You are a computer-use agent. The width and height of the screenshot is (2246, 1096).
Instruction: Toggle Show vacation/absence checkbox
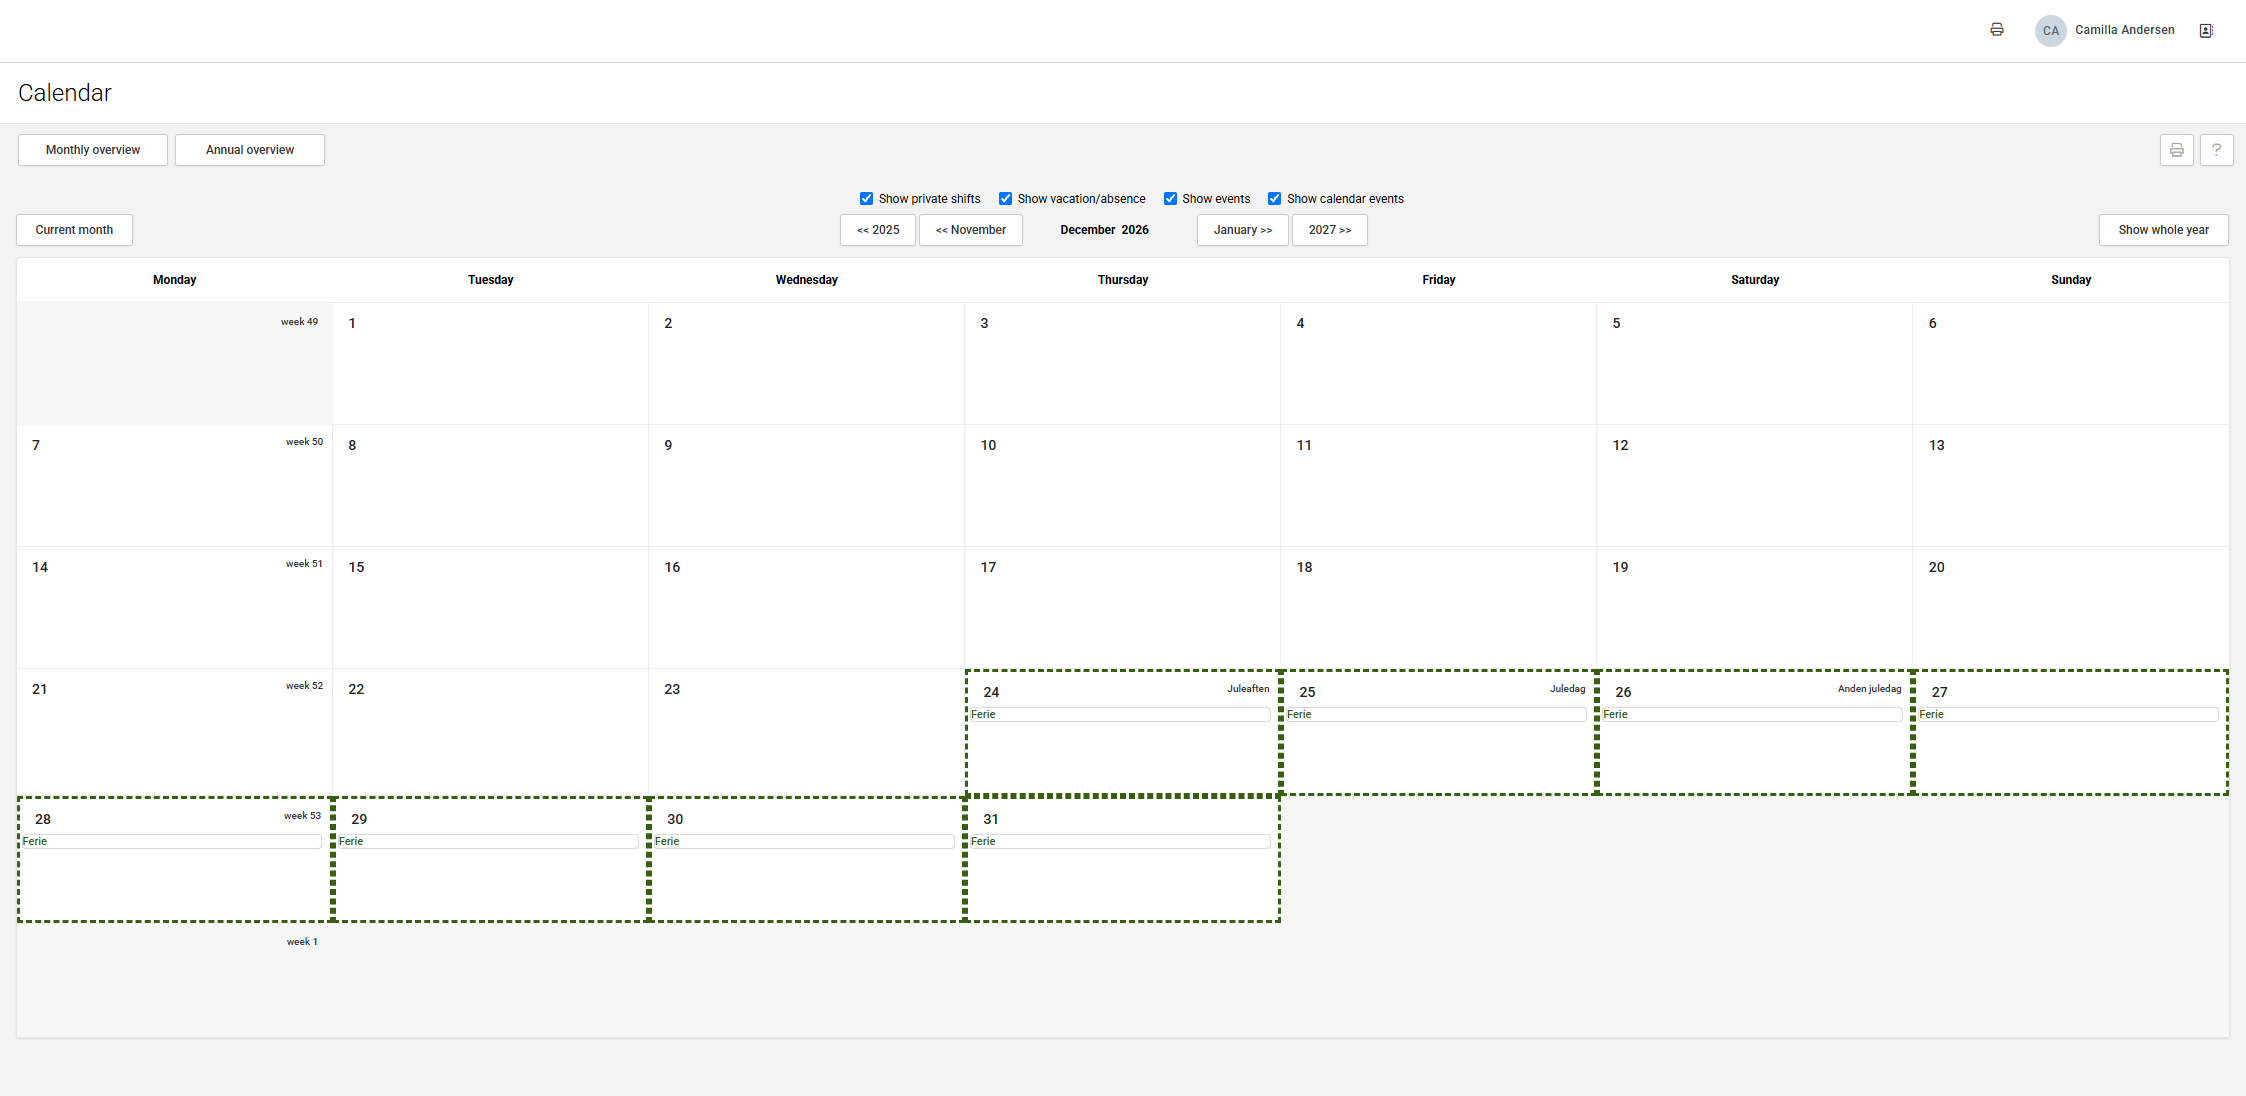point(1005,199)
